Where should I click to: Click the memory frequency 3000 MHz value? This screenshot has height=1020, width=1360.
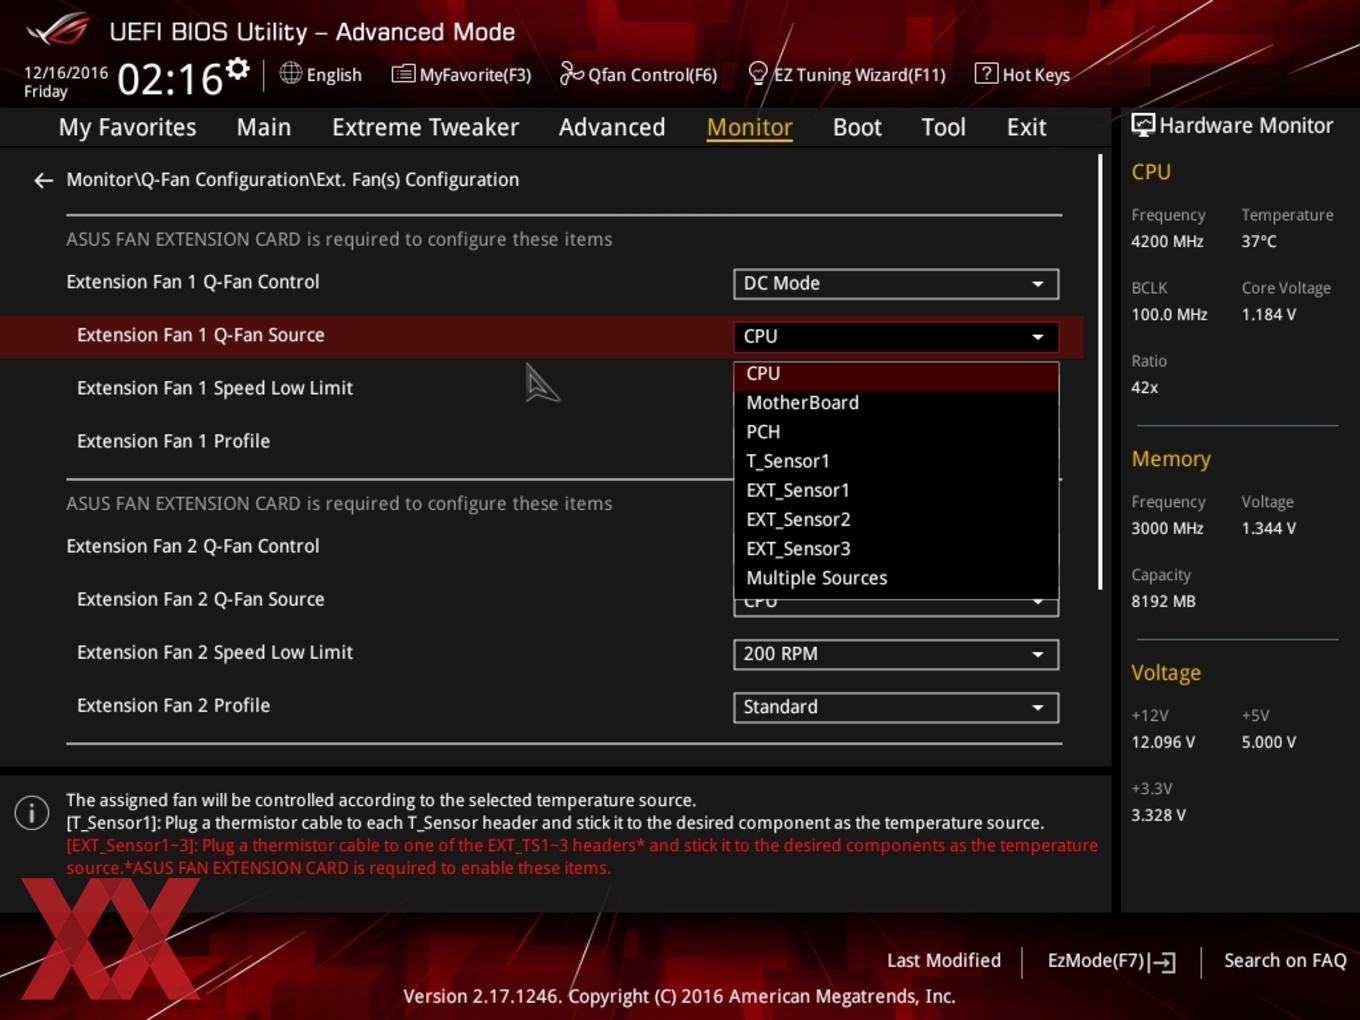(x=1167, y=528)
